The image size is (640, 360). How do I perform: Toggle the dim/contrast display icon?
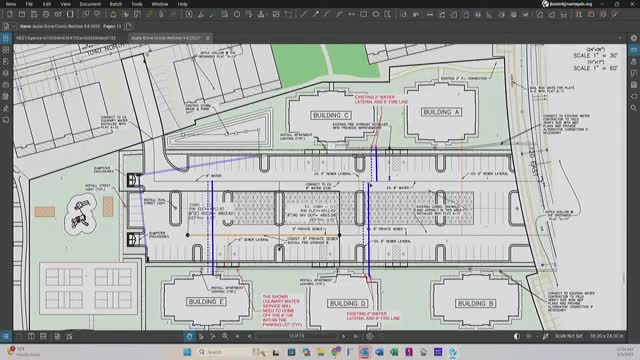[517, 336]
